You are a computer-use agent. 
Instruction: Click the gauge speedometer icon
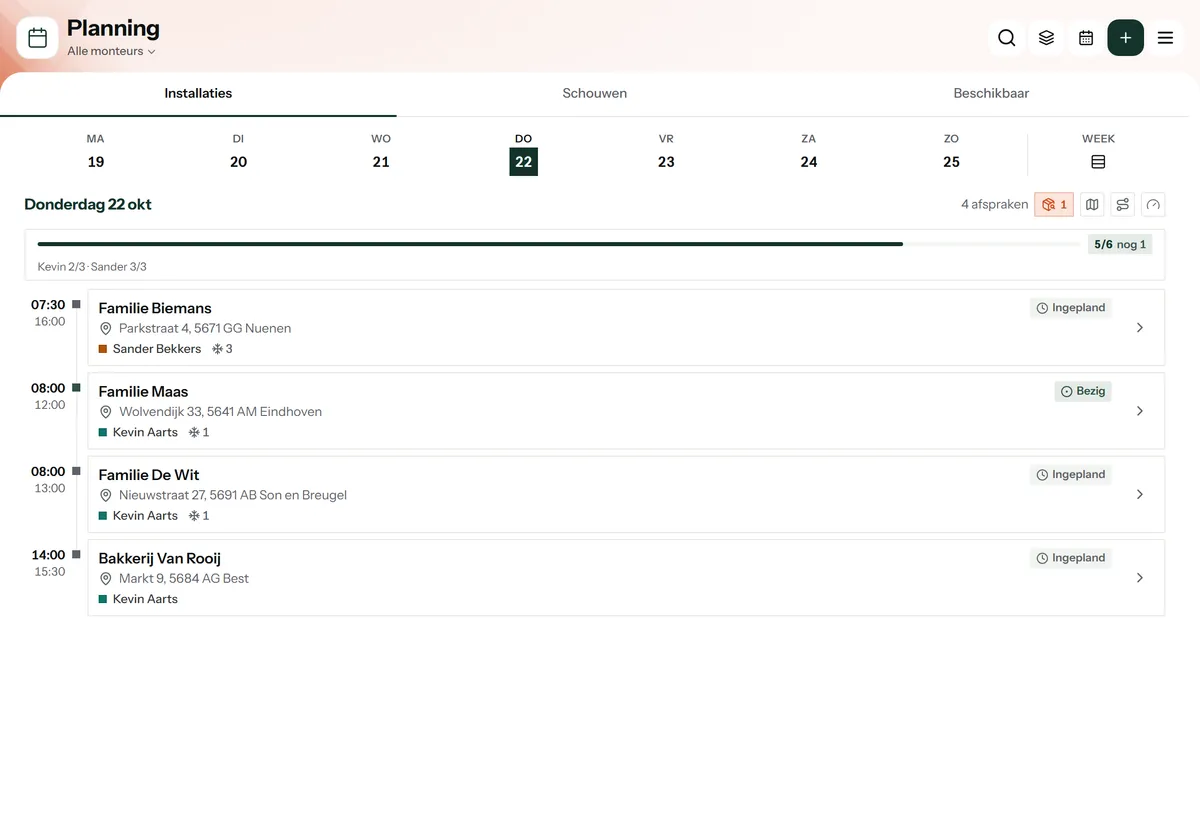pyautogui.click(x=1153, y=204)
